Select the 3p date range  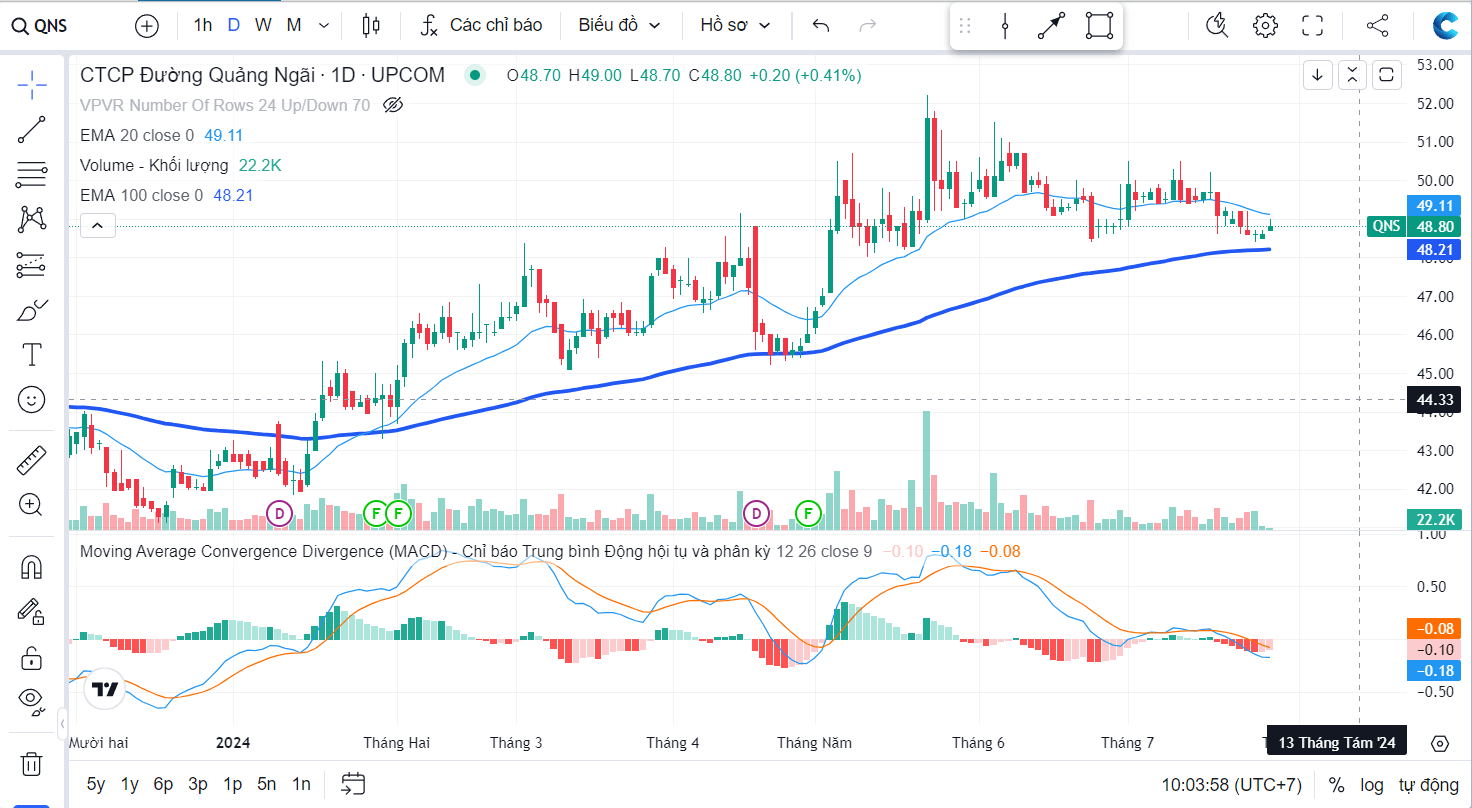[198, 784]
